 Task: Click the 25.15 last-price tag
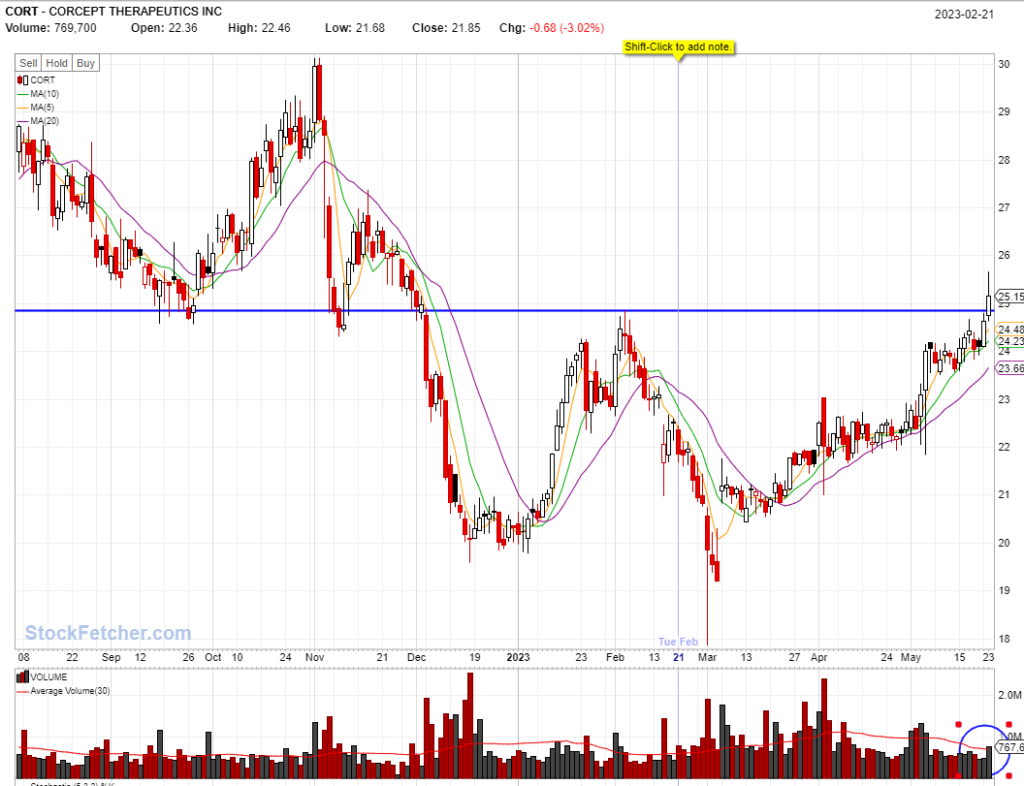1010,297
